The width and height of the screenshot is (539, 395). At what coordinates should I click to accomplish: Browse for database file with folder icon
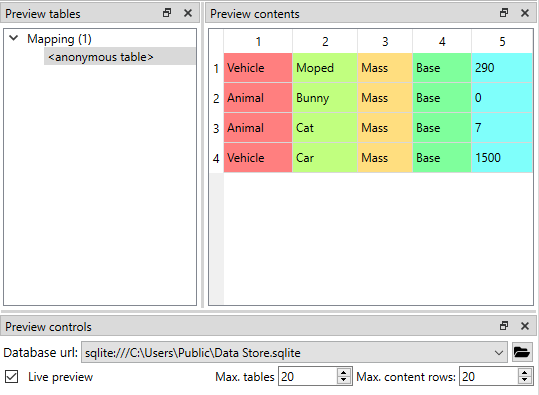coord(522,352)
